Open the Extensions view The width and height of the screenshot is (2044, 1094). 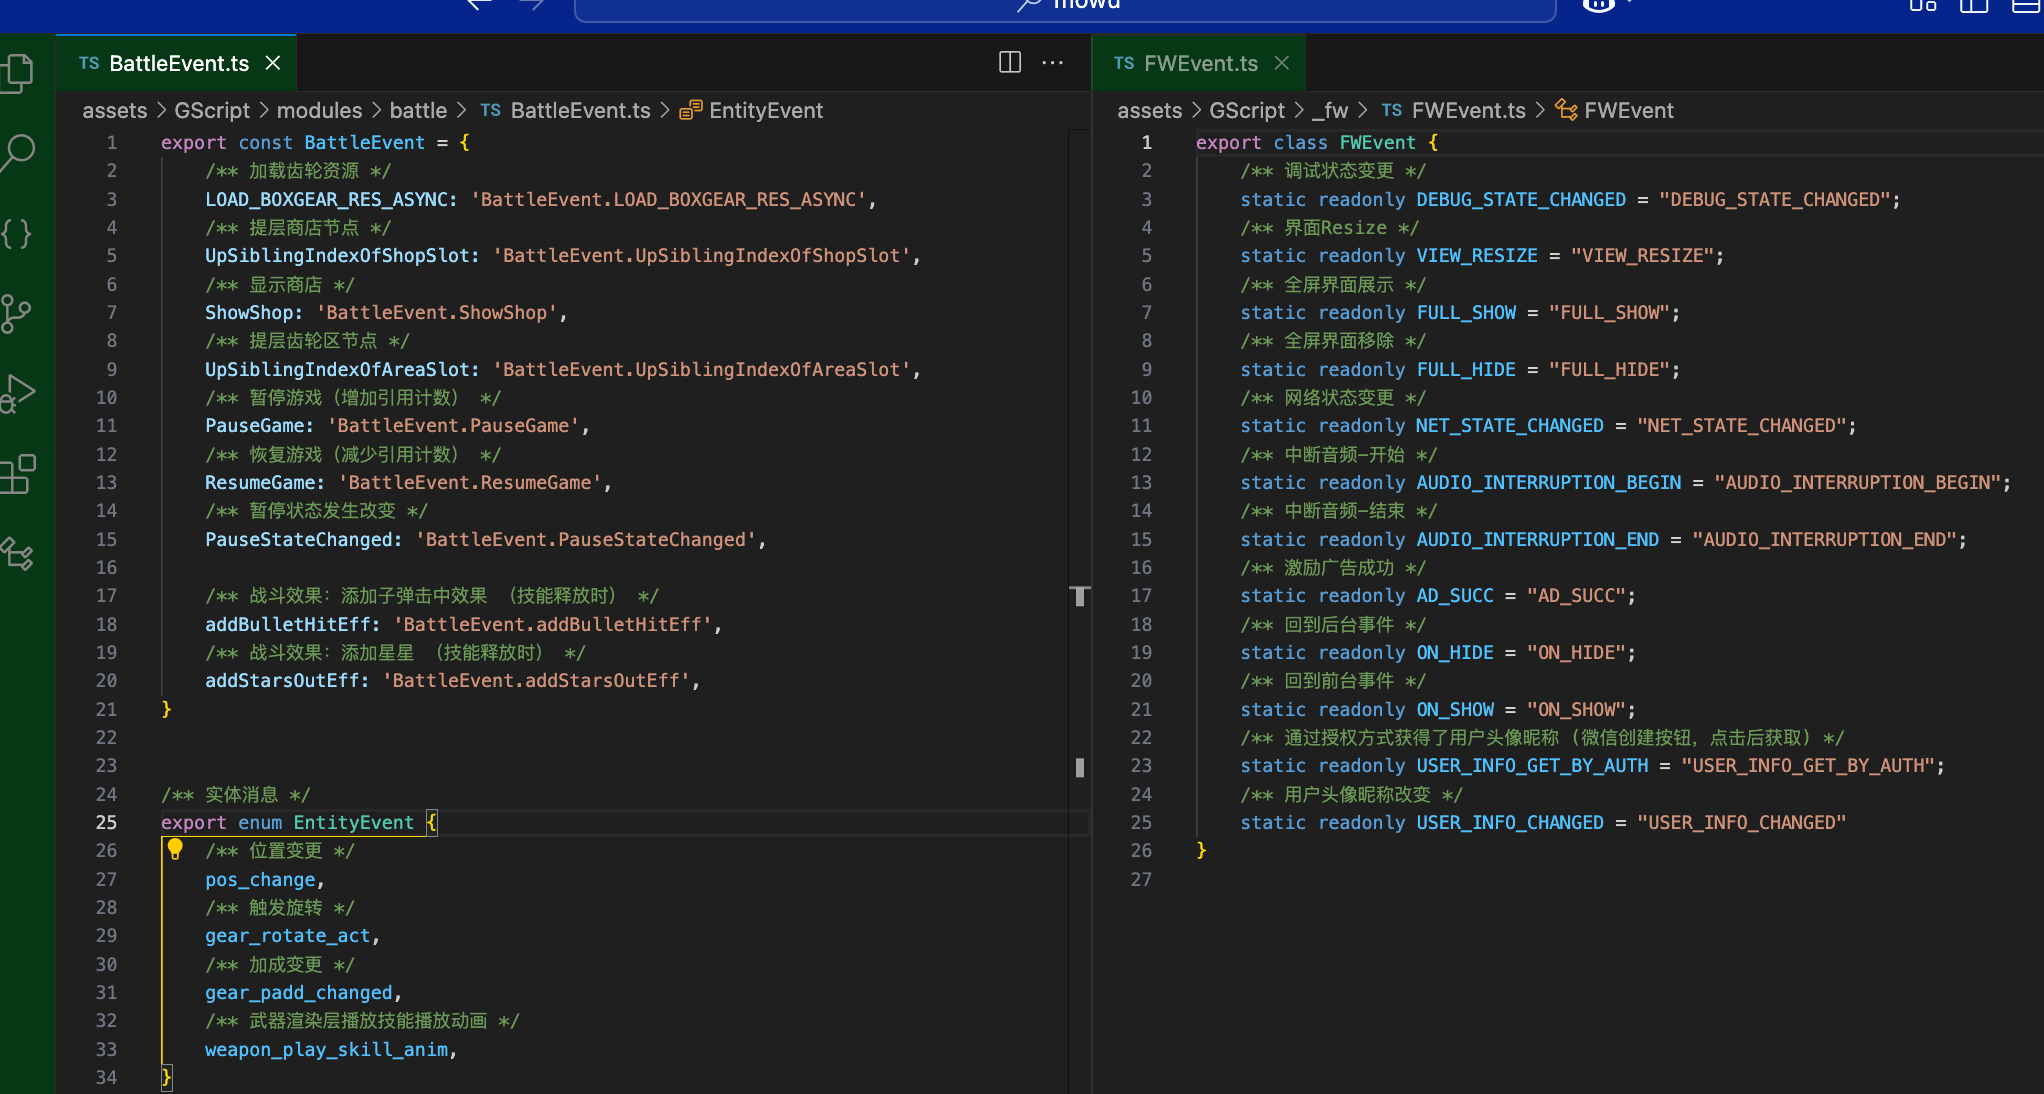(x=18, y=474)
